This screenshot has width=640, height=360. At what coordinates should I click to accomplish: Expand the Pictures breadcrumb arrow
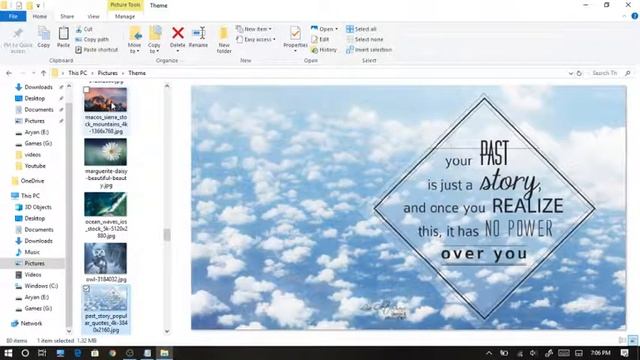[x=123, y=73]
